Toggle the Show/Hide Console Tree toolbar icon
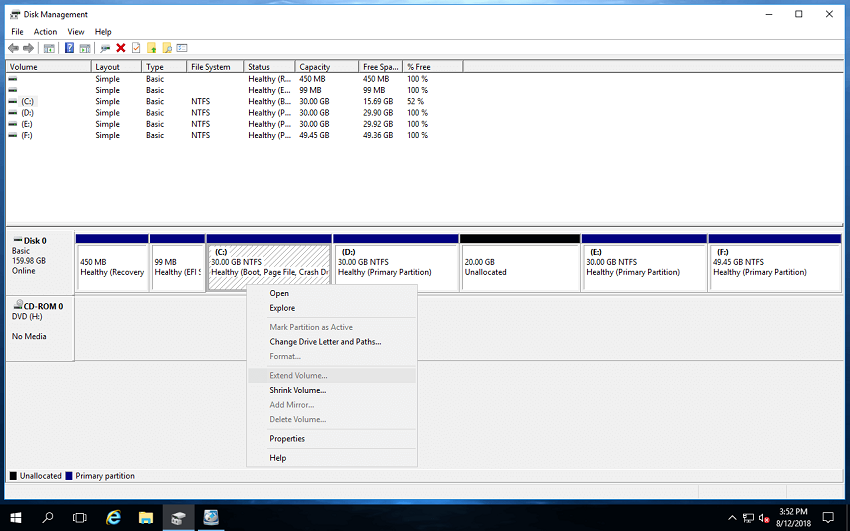The height and width of the screenshot is (531, 850). click(49, 48)
